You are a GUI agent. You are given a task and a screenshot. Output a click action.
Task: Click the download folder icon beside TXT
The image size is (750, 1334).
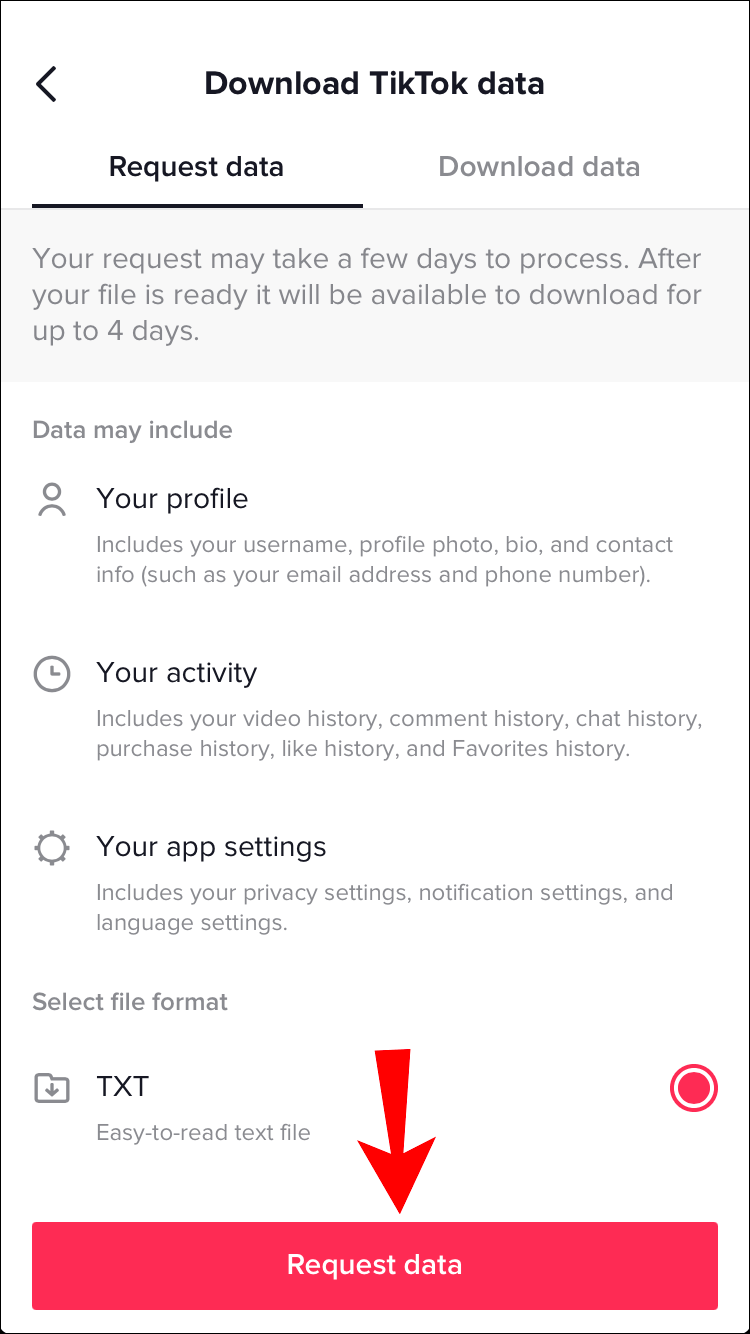pyautogui.click(x=52, y=1087)
